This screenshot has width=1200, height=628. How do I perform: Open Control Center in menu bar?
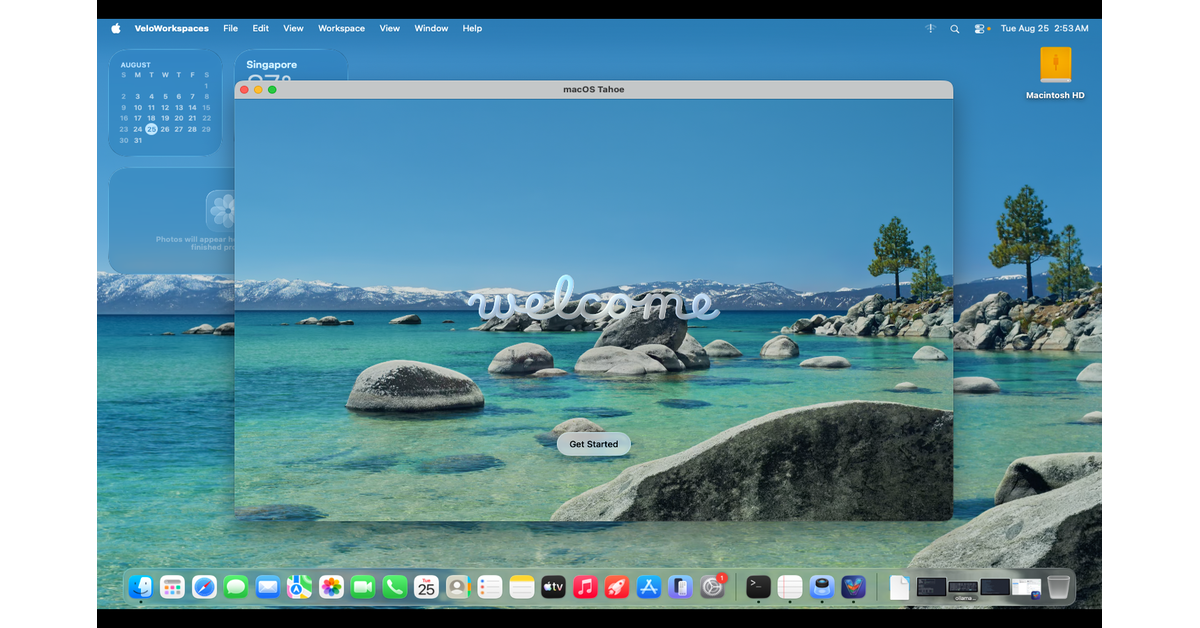click(x=980, y=28)
